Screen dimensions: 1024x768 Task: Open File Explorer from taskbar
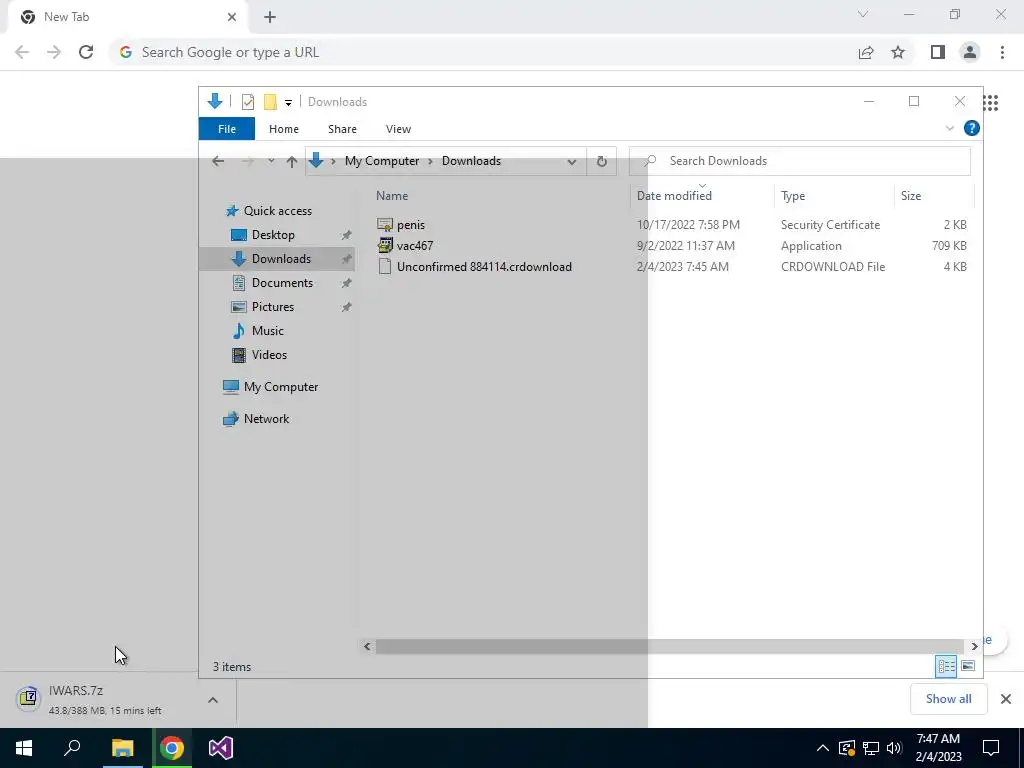[x=122, y=748]
